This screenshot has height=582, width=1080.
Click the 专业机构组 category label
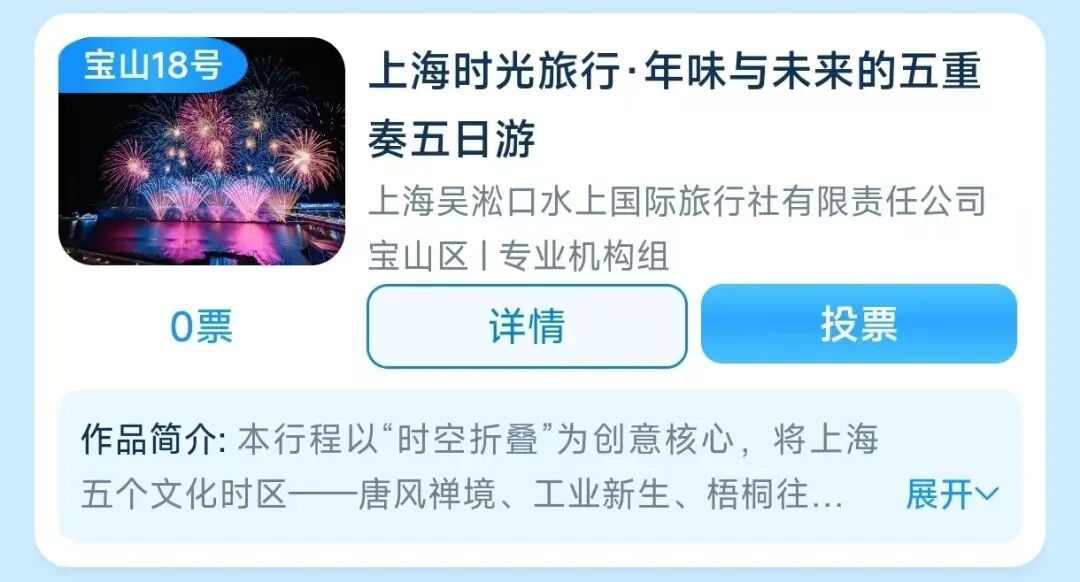[x=583, y=256]
